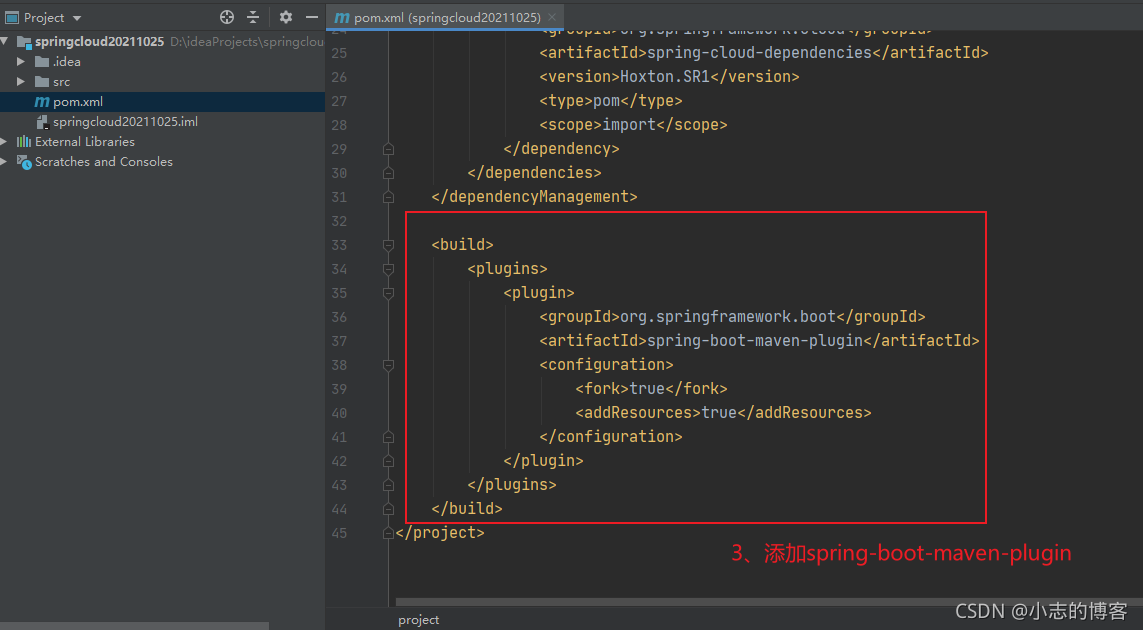
Task: Click fold marker at </build> line 44
Action: (x=389, y=510)
